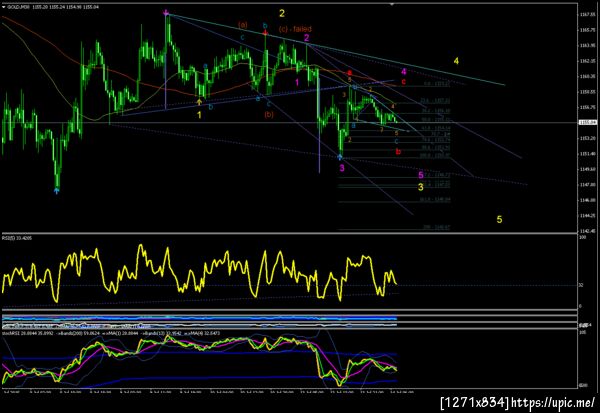Click the magenta wave 4 label
Screen dimensions: 600x413
404,72
